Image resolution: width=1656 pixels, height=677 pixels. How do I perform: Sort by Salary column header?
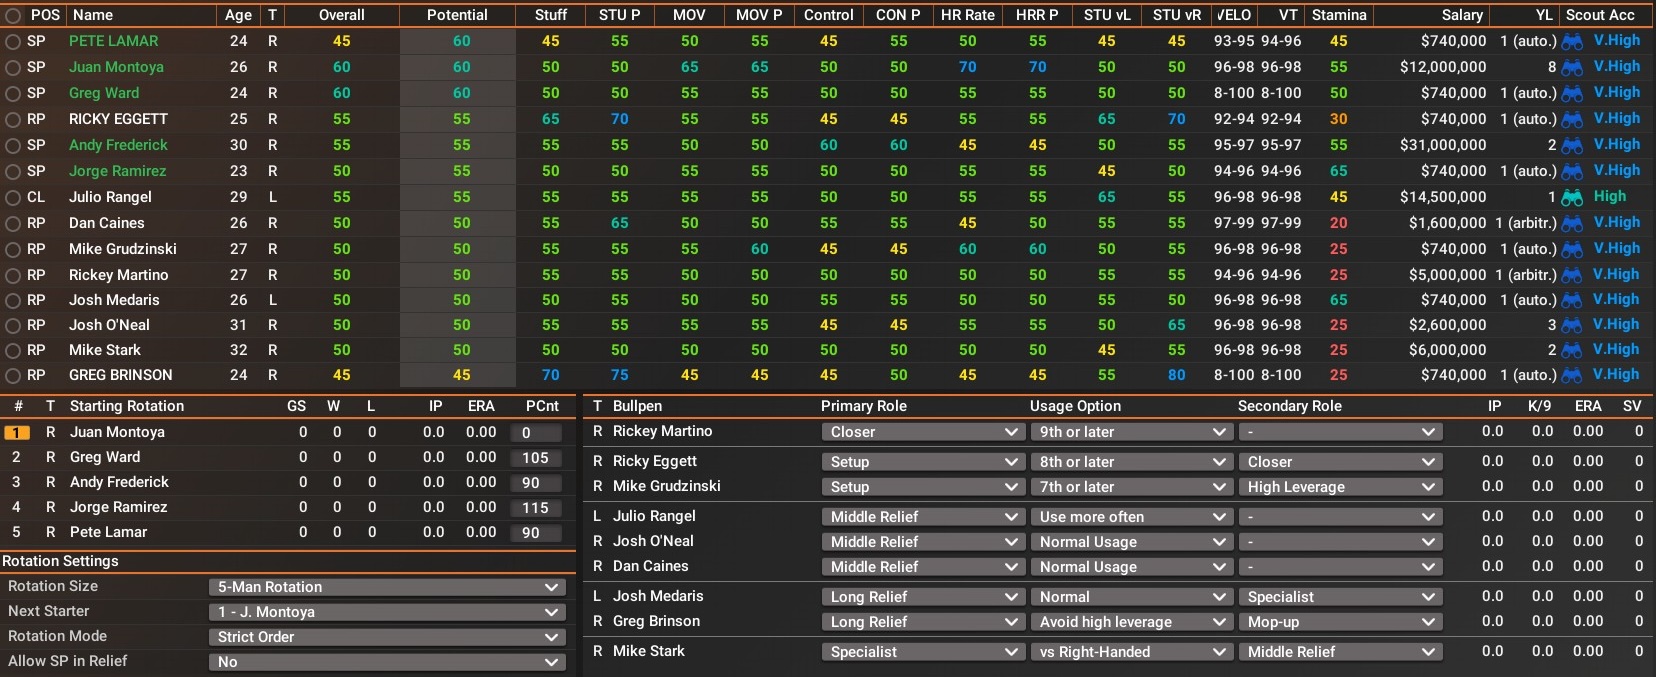pos(1462,15)
